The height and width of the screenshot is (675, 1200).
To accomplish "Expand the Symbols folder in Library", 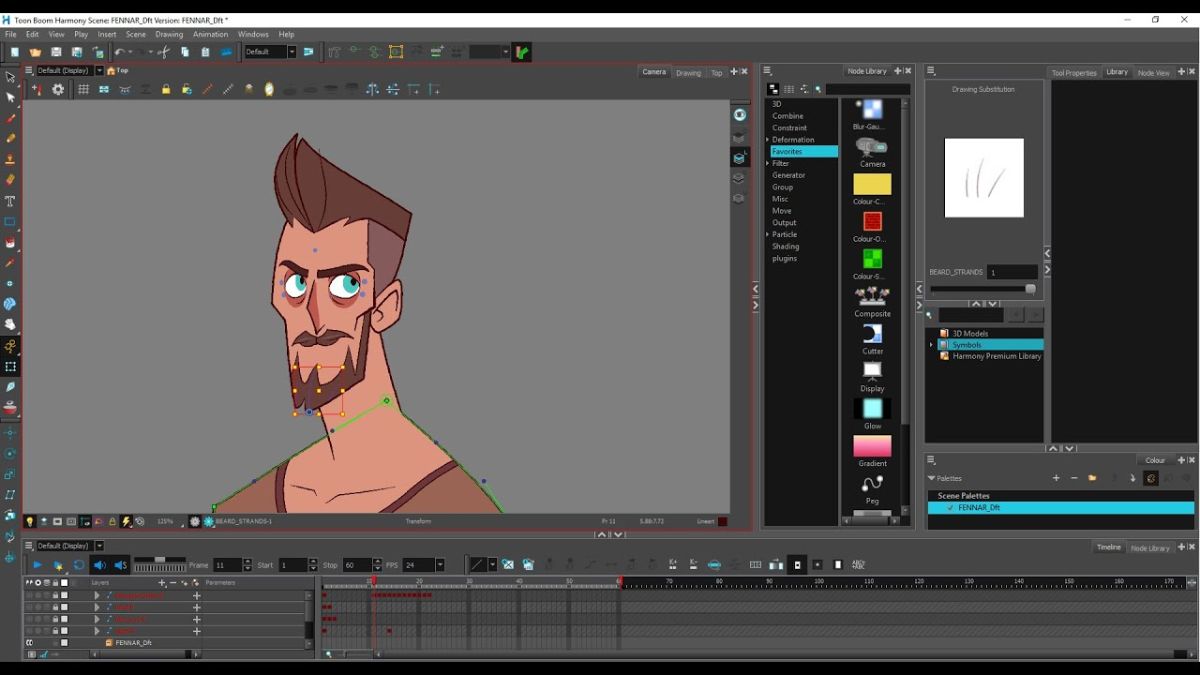I will point(931,345).
